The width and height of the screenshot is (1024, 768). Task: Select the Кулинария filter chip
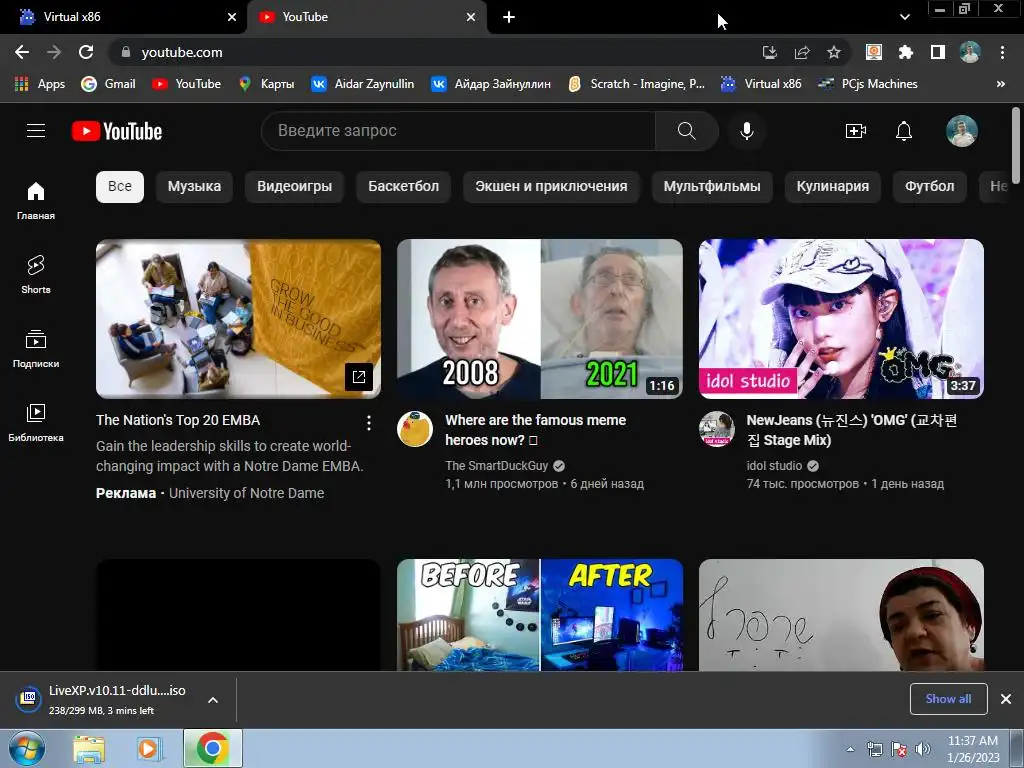833,186
